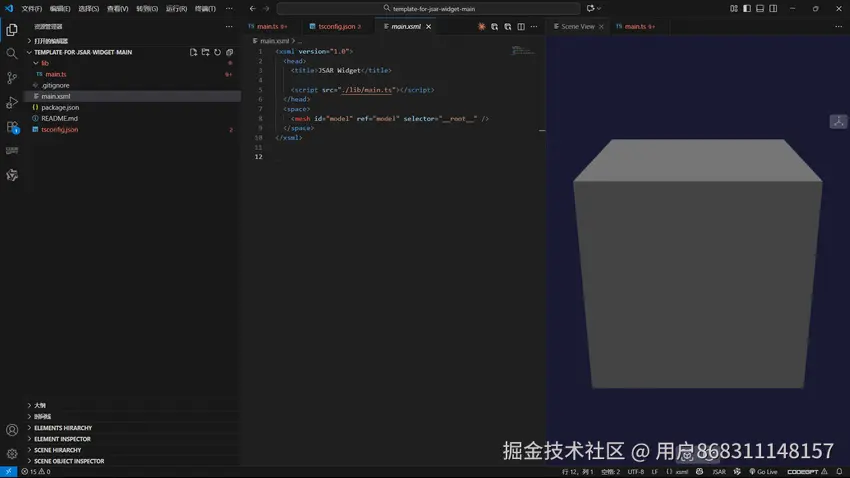
Task: Open the overflow menu ellipsis in menu bar
Action: coord(229,9)
